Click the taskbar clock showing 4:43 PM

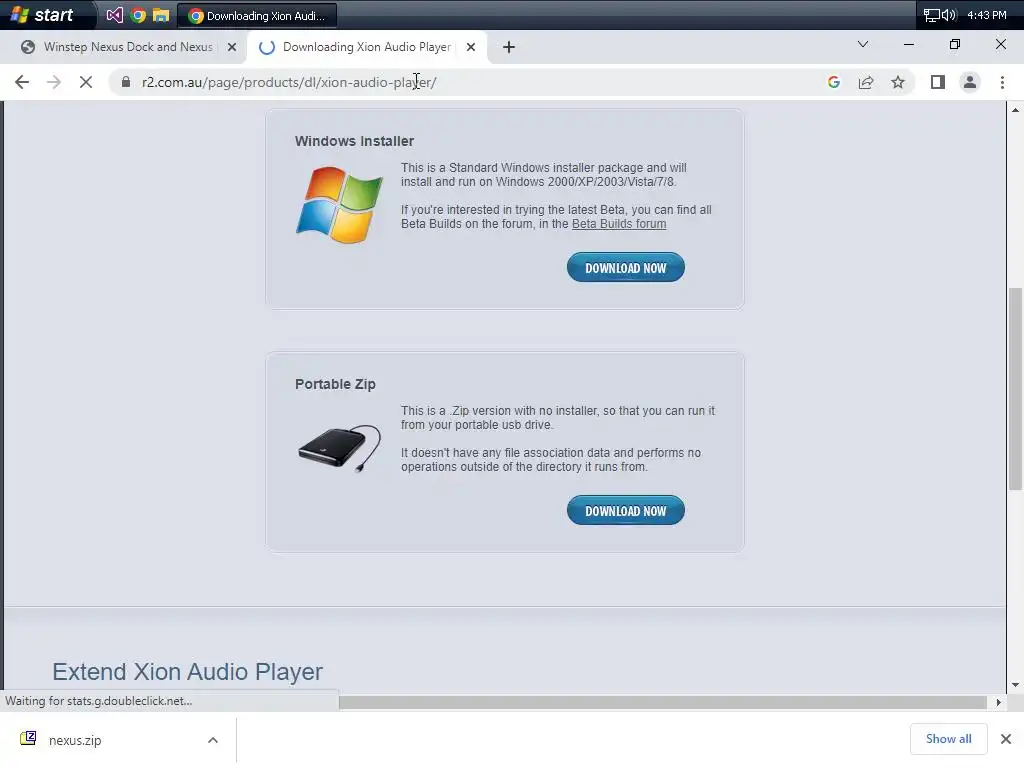click(x=987, y=15)
